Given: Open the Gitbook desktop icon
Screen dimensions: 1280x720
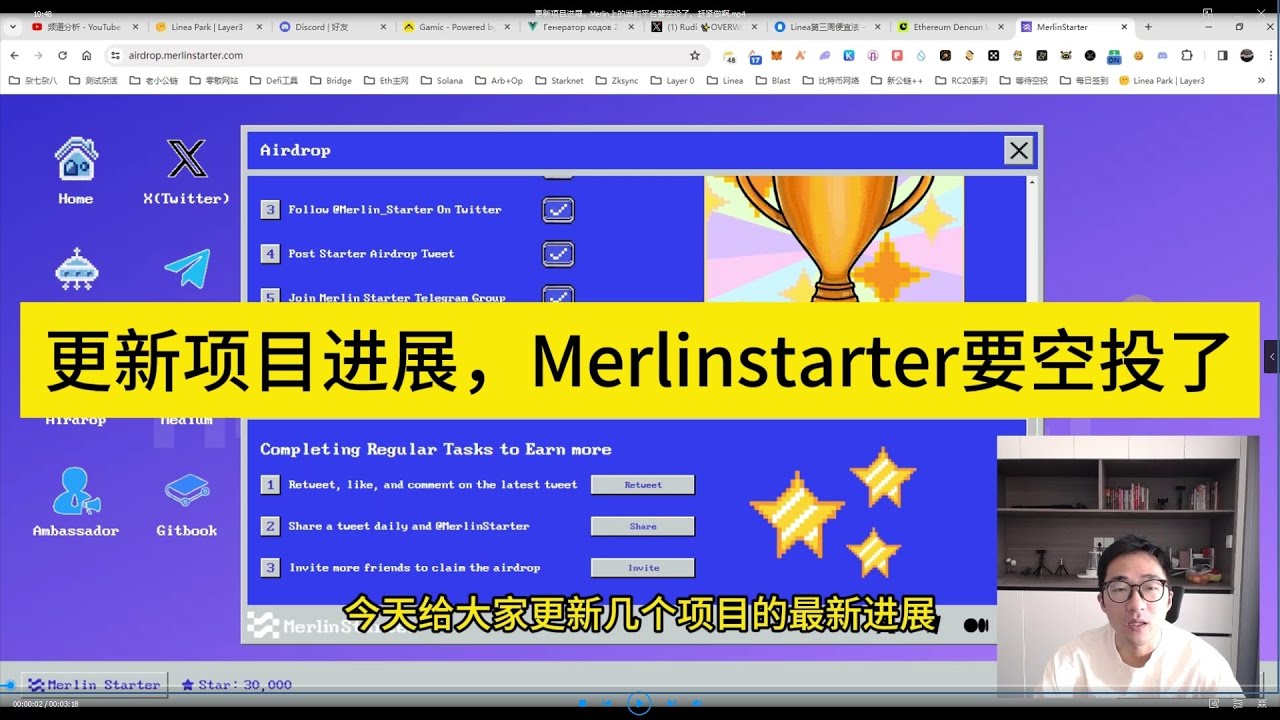Looking at the screenshot, I should [x=187, y=503].
